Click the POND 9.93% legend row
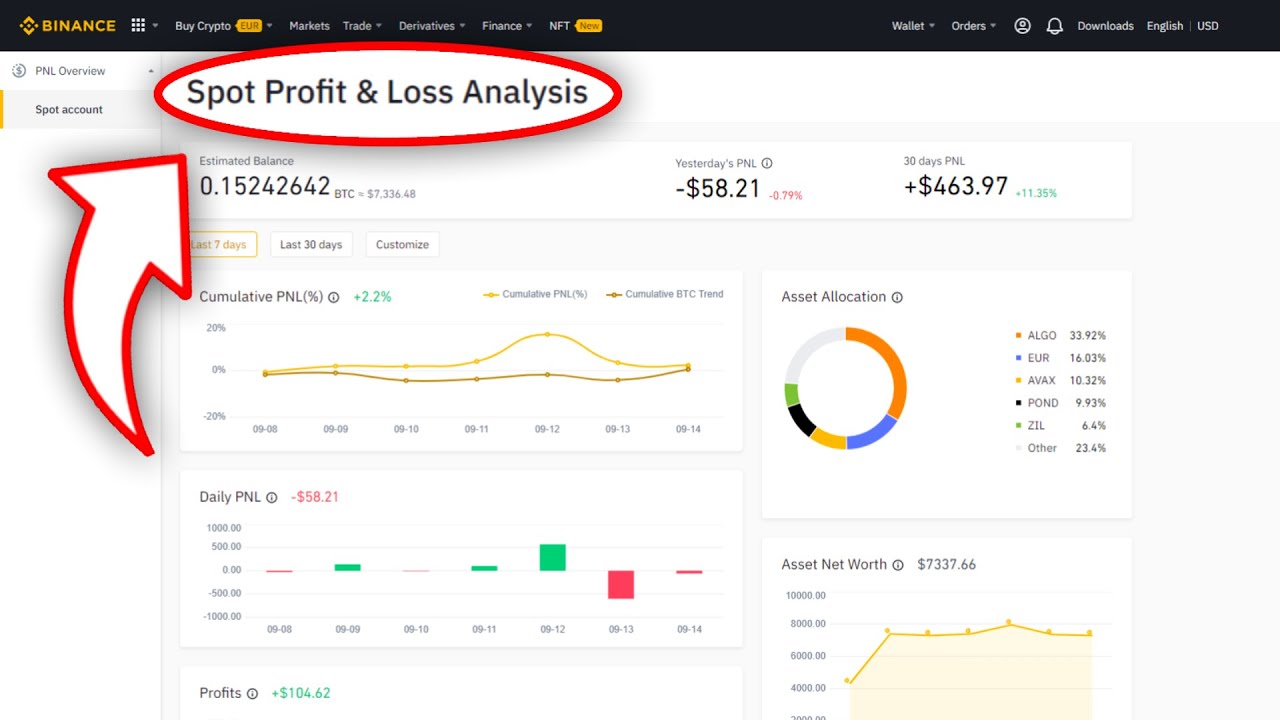The height and width of the screenshot is (720, 1280). (x=1060, y=403)
